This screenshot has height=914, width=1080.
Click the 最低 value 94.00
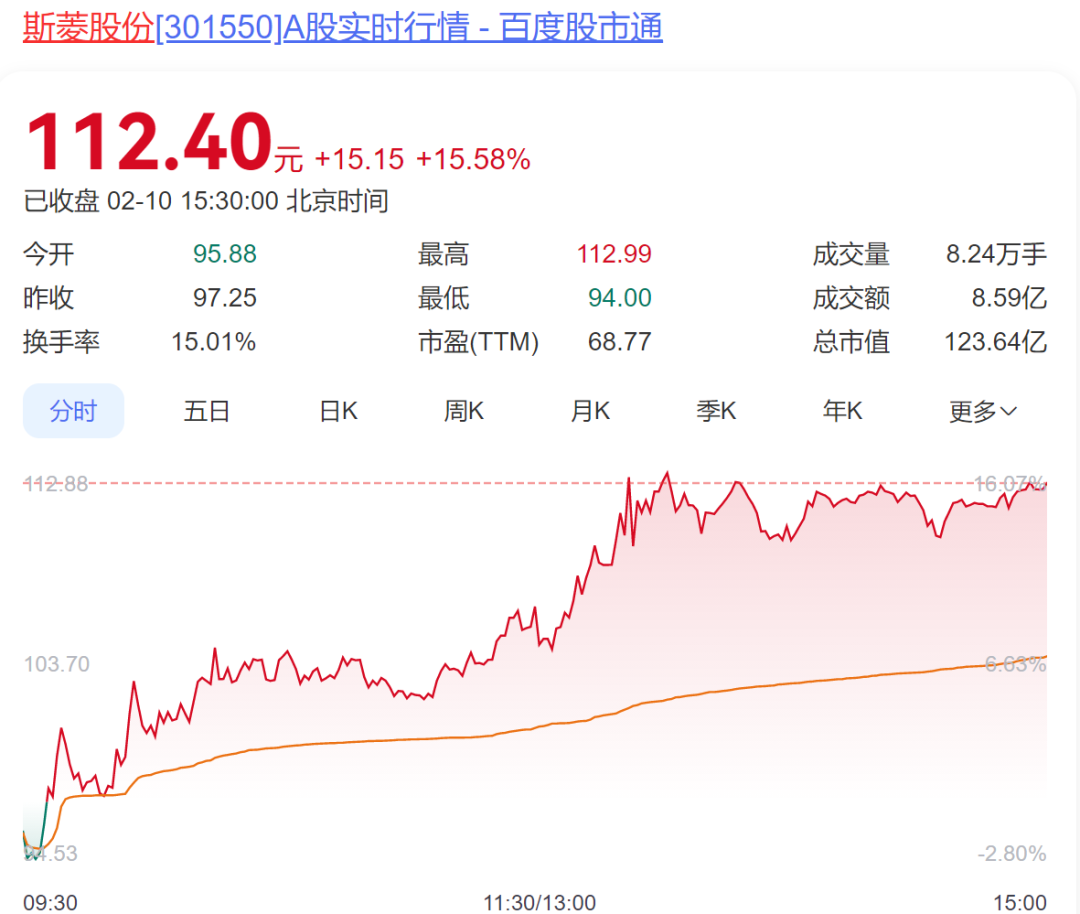619,298
